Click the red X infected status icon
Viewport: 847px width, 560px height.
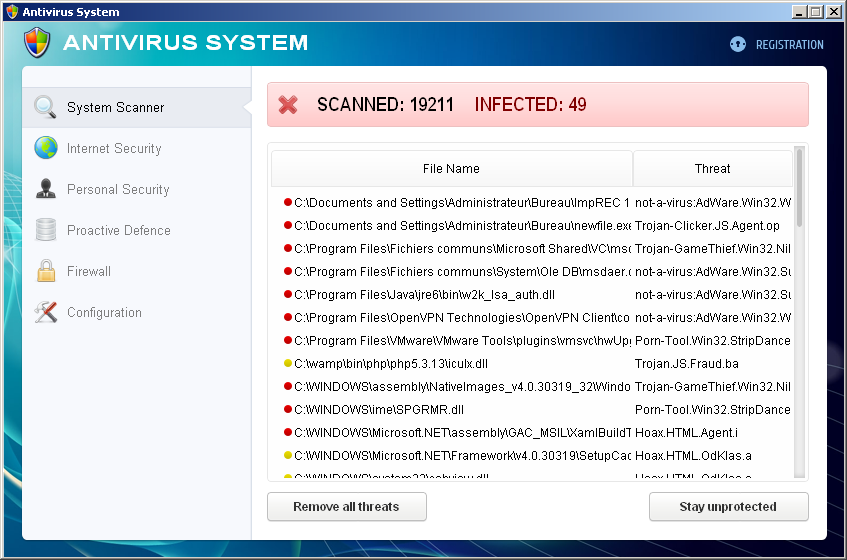[288, 105]
